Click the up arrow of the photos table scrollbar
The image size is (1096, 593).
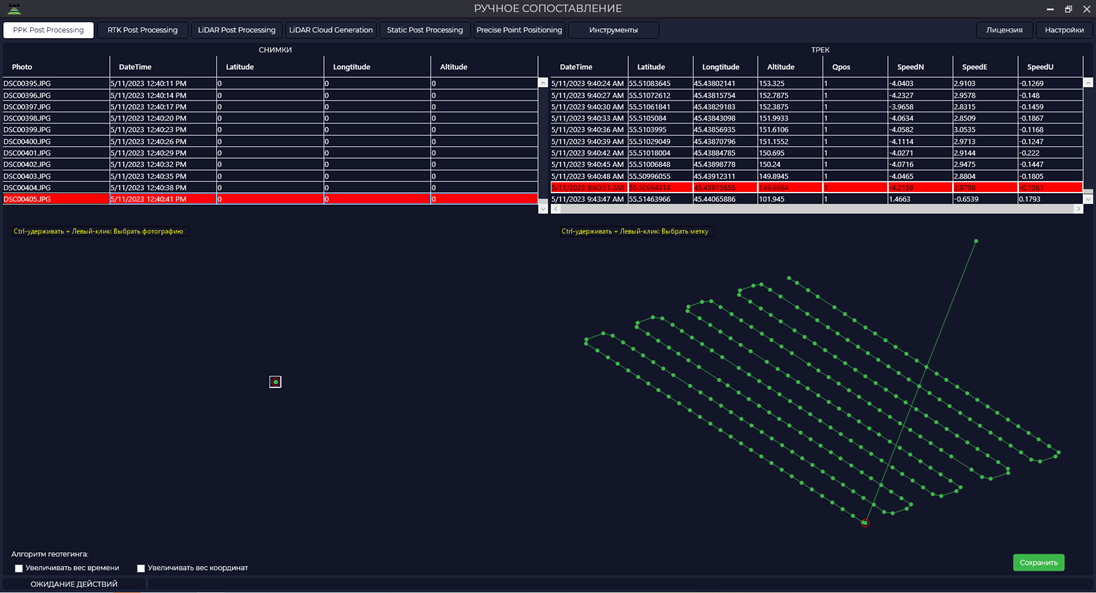click(x=543, y=83)
